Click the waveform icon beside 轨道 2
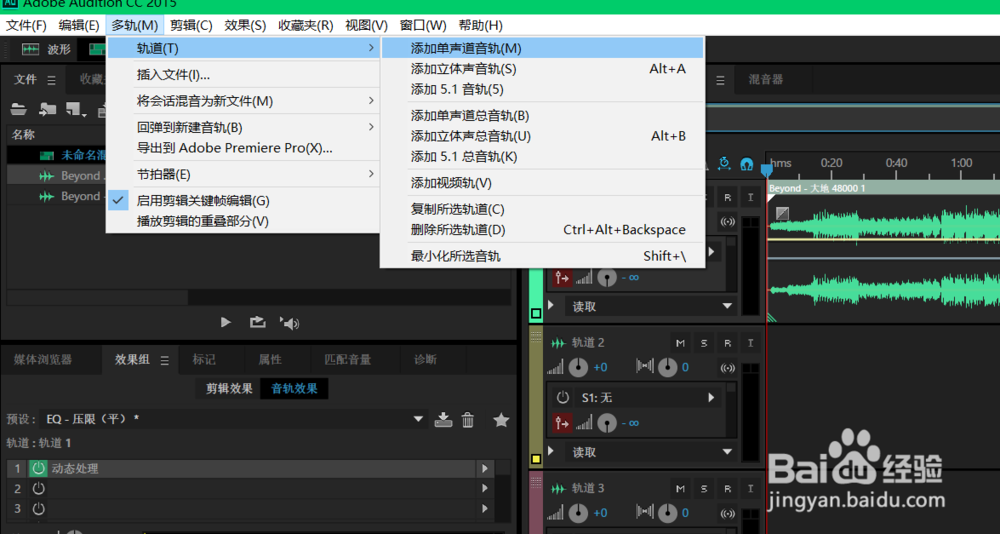 558,343
